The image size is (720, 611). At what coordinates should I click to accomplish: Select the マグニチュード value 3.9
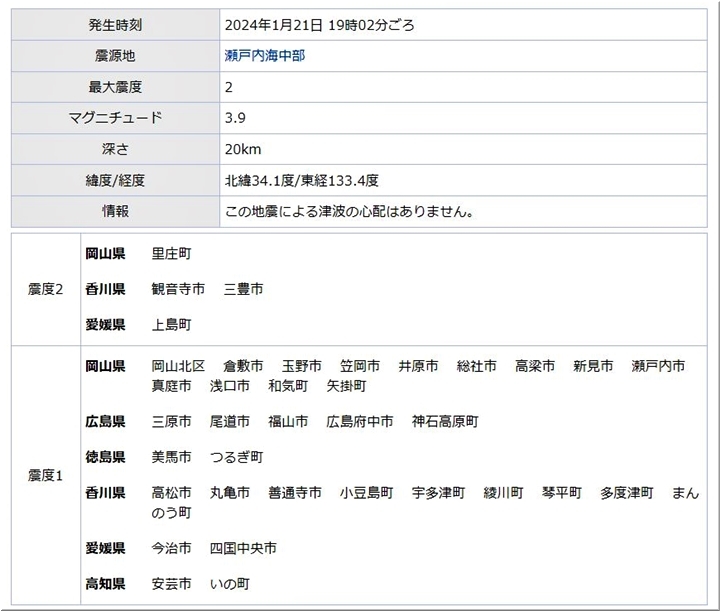[x=236, y=118]
